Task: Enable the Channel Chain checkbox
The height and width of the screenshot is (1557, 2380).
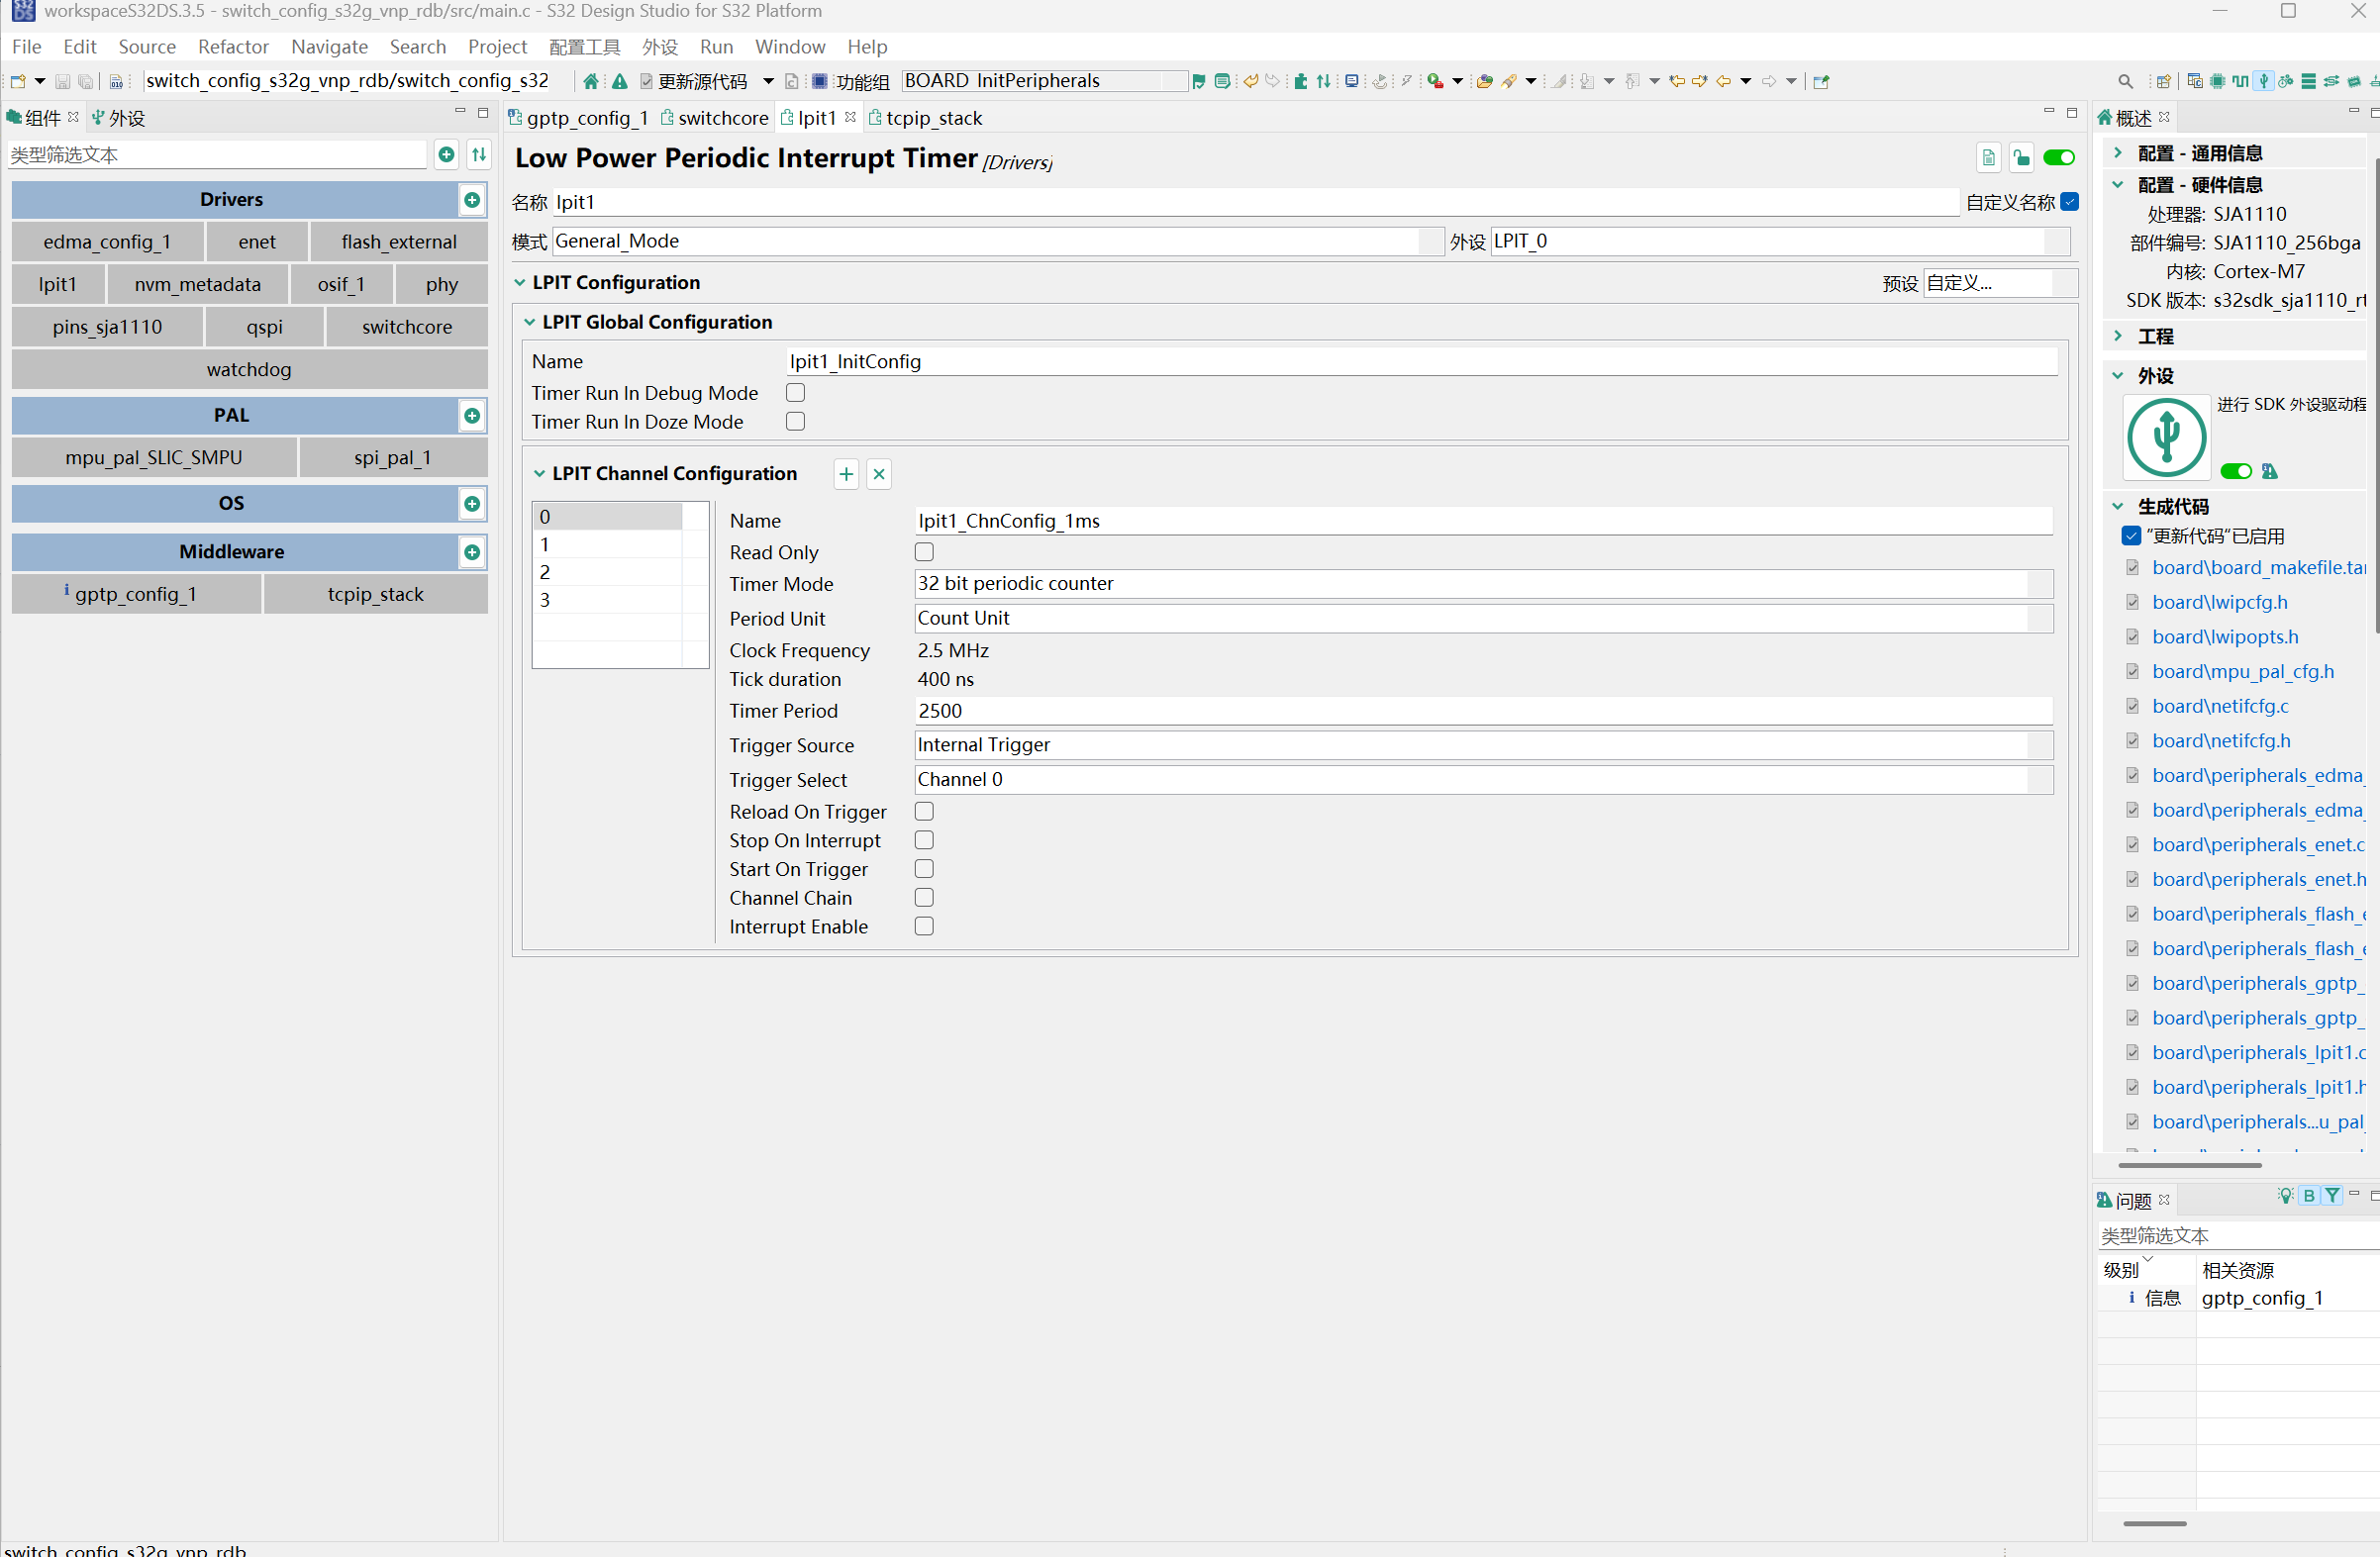Action: (924, 898)
